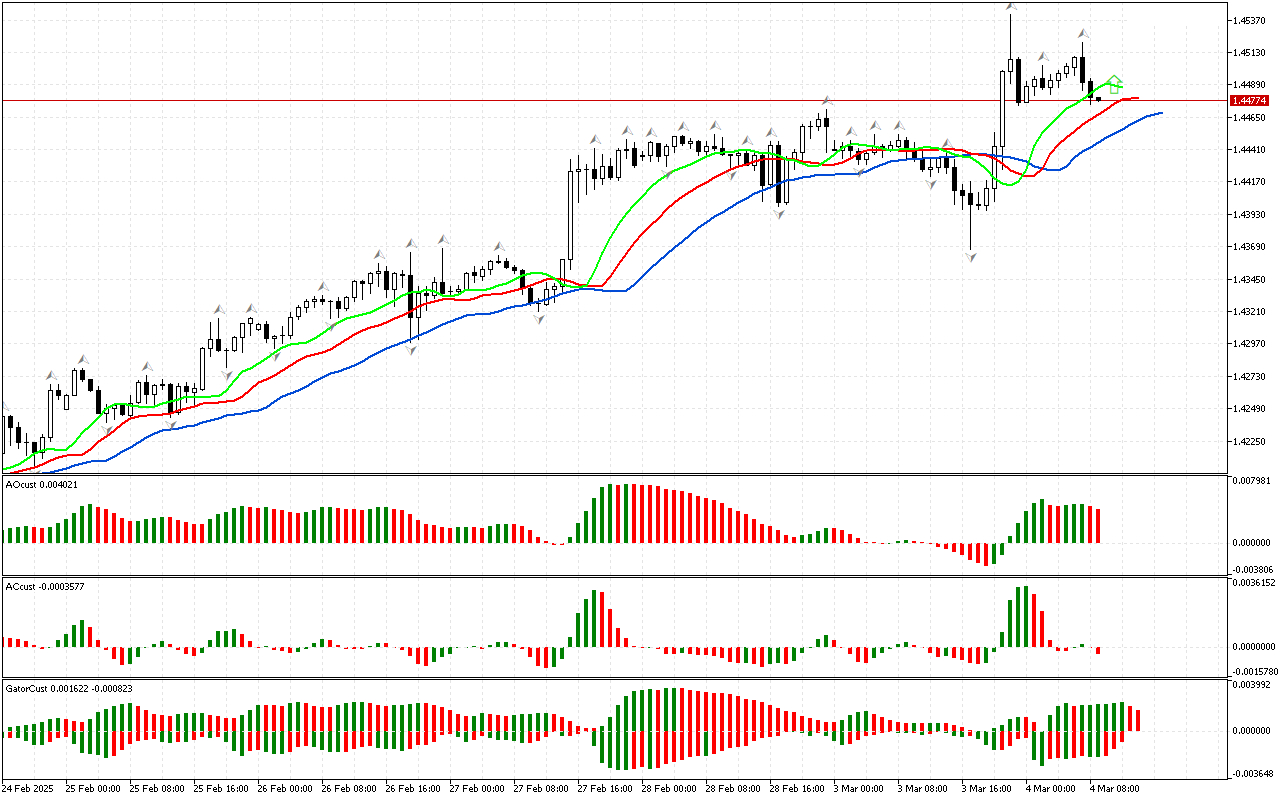This screenshot has width=1280, height=800.
Task: Click the 0.007981 AOcust scale value
Action: point(1251,480)
